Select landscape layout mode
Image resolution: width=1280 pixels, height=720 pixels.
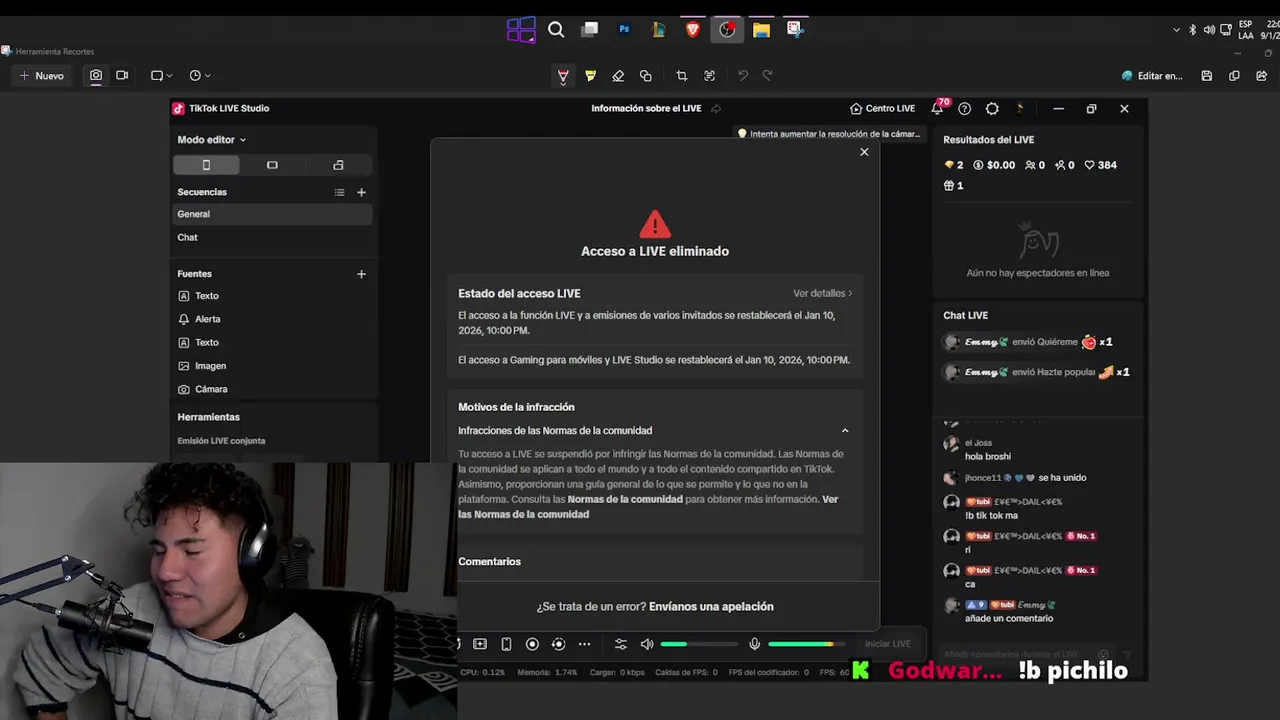[272, 165]
